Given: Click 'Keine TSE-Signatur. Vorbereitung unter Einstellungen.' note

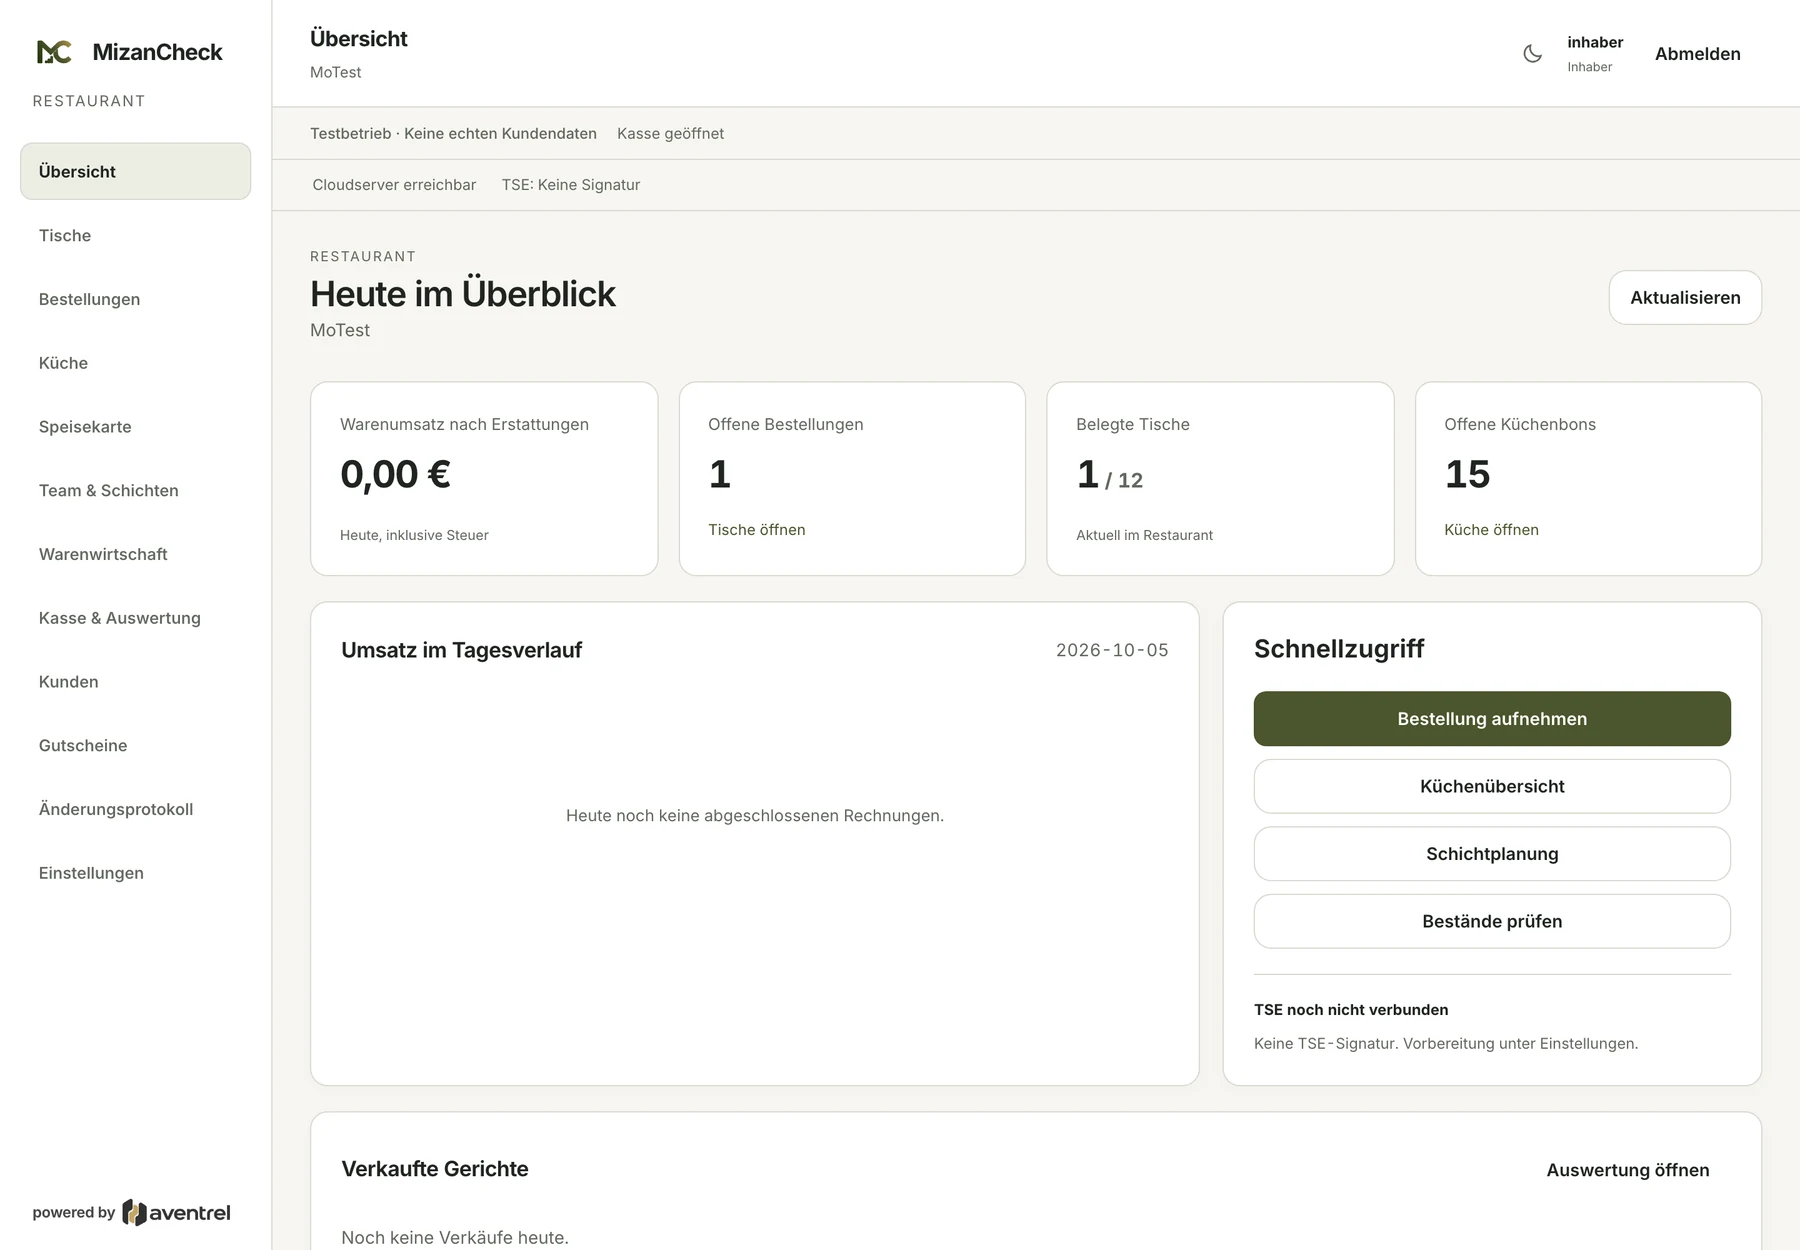Looking at the screenshot, I should [1446, 1044].
